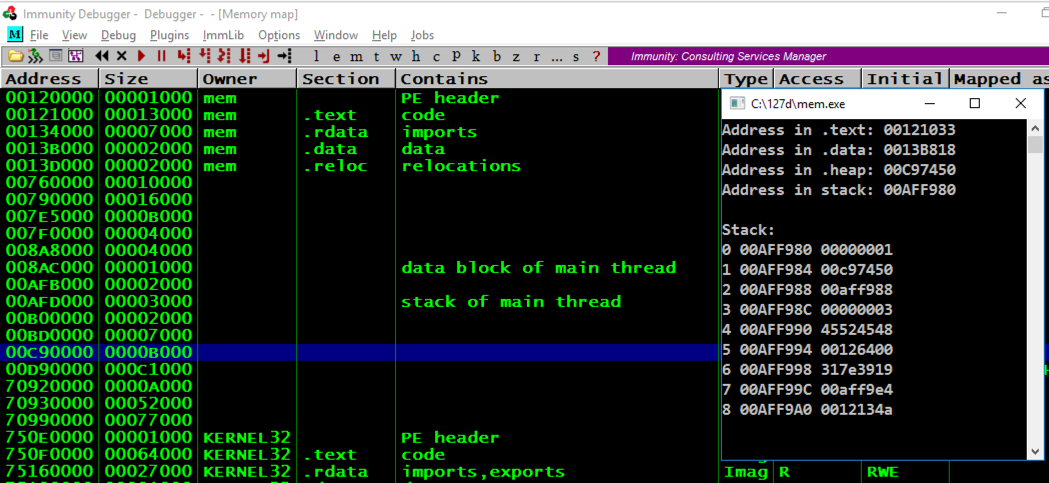Viewport: 1049px width, 483px height.
Task: Open the Help menu
Action: 384,35
